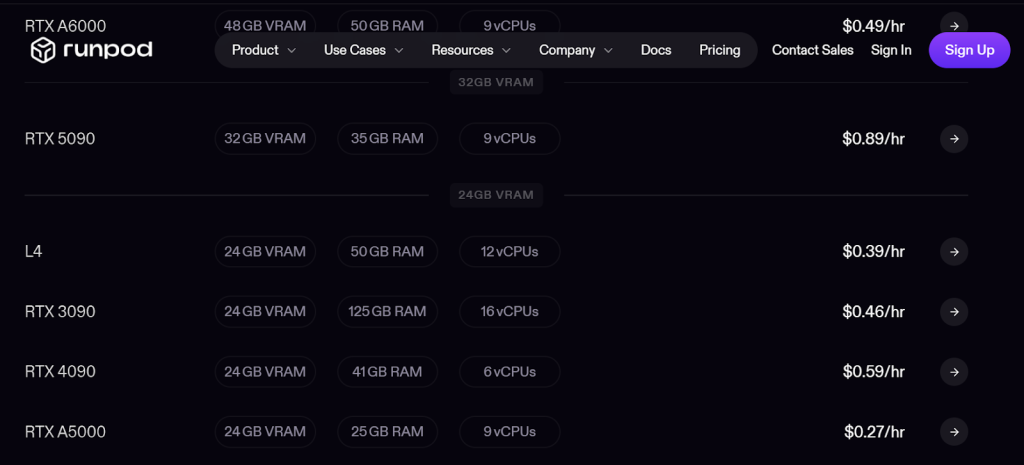Screen dimensions: 1024x465
Task: Click the arrow icon for RTX 5090
Action: (x=954, y=139)
